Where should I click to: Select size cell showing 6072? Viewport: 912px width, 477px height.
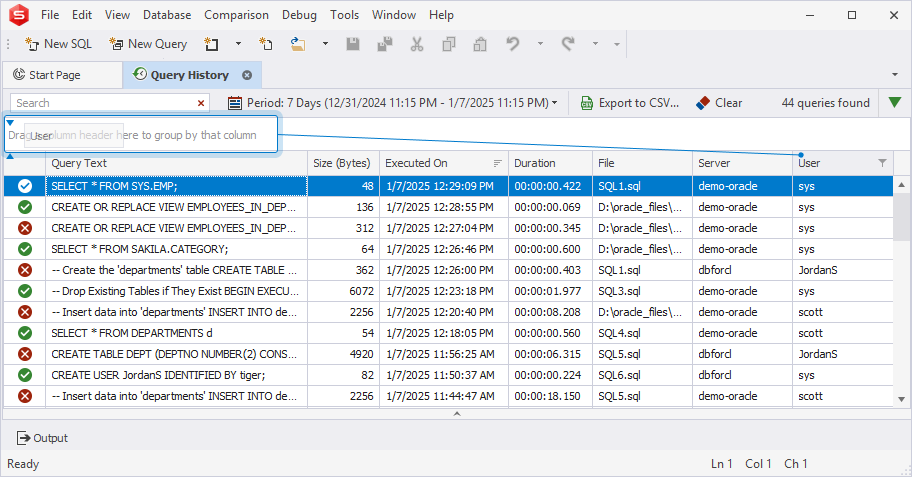coord(343,291)
